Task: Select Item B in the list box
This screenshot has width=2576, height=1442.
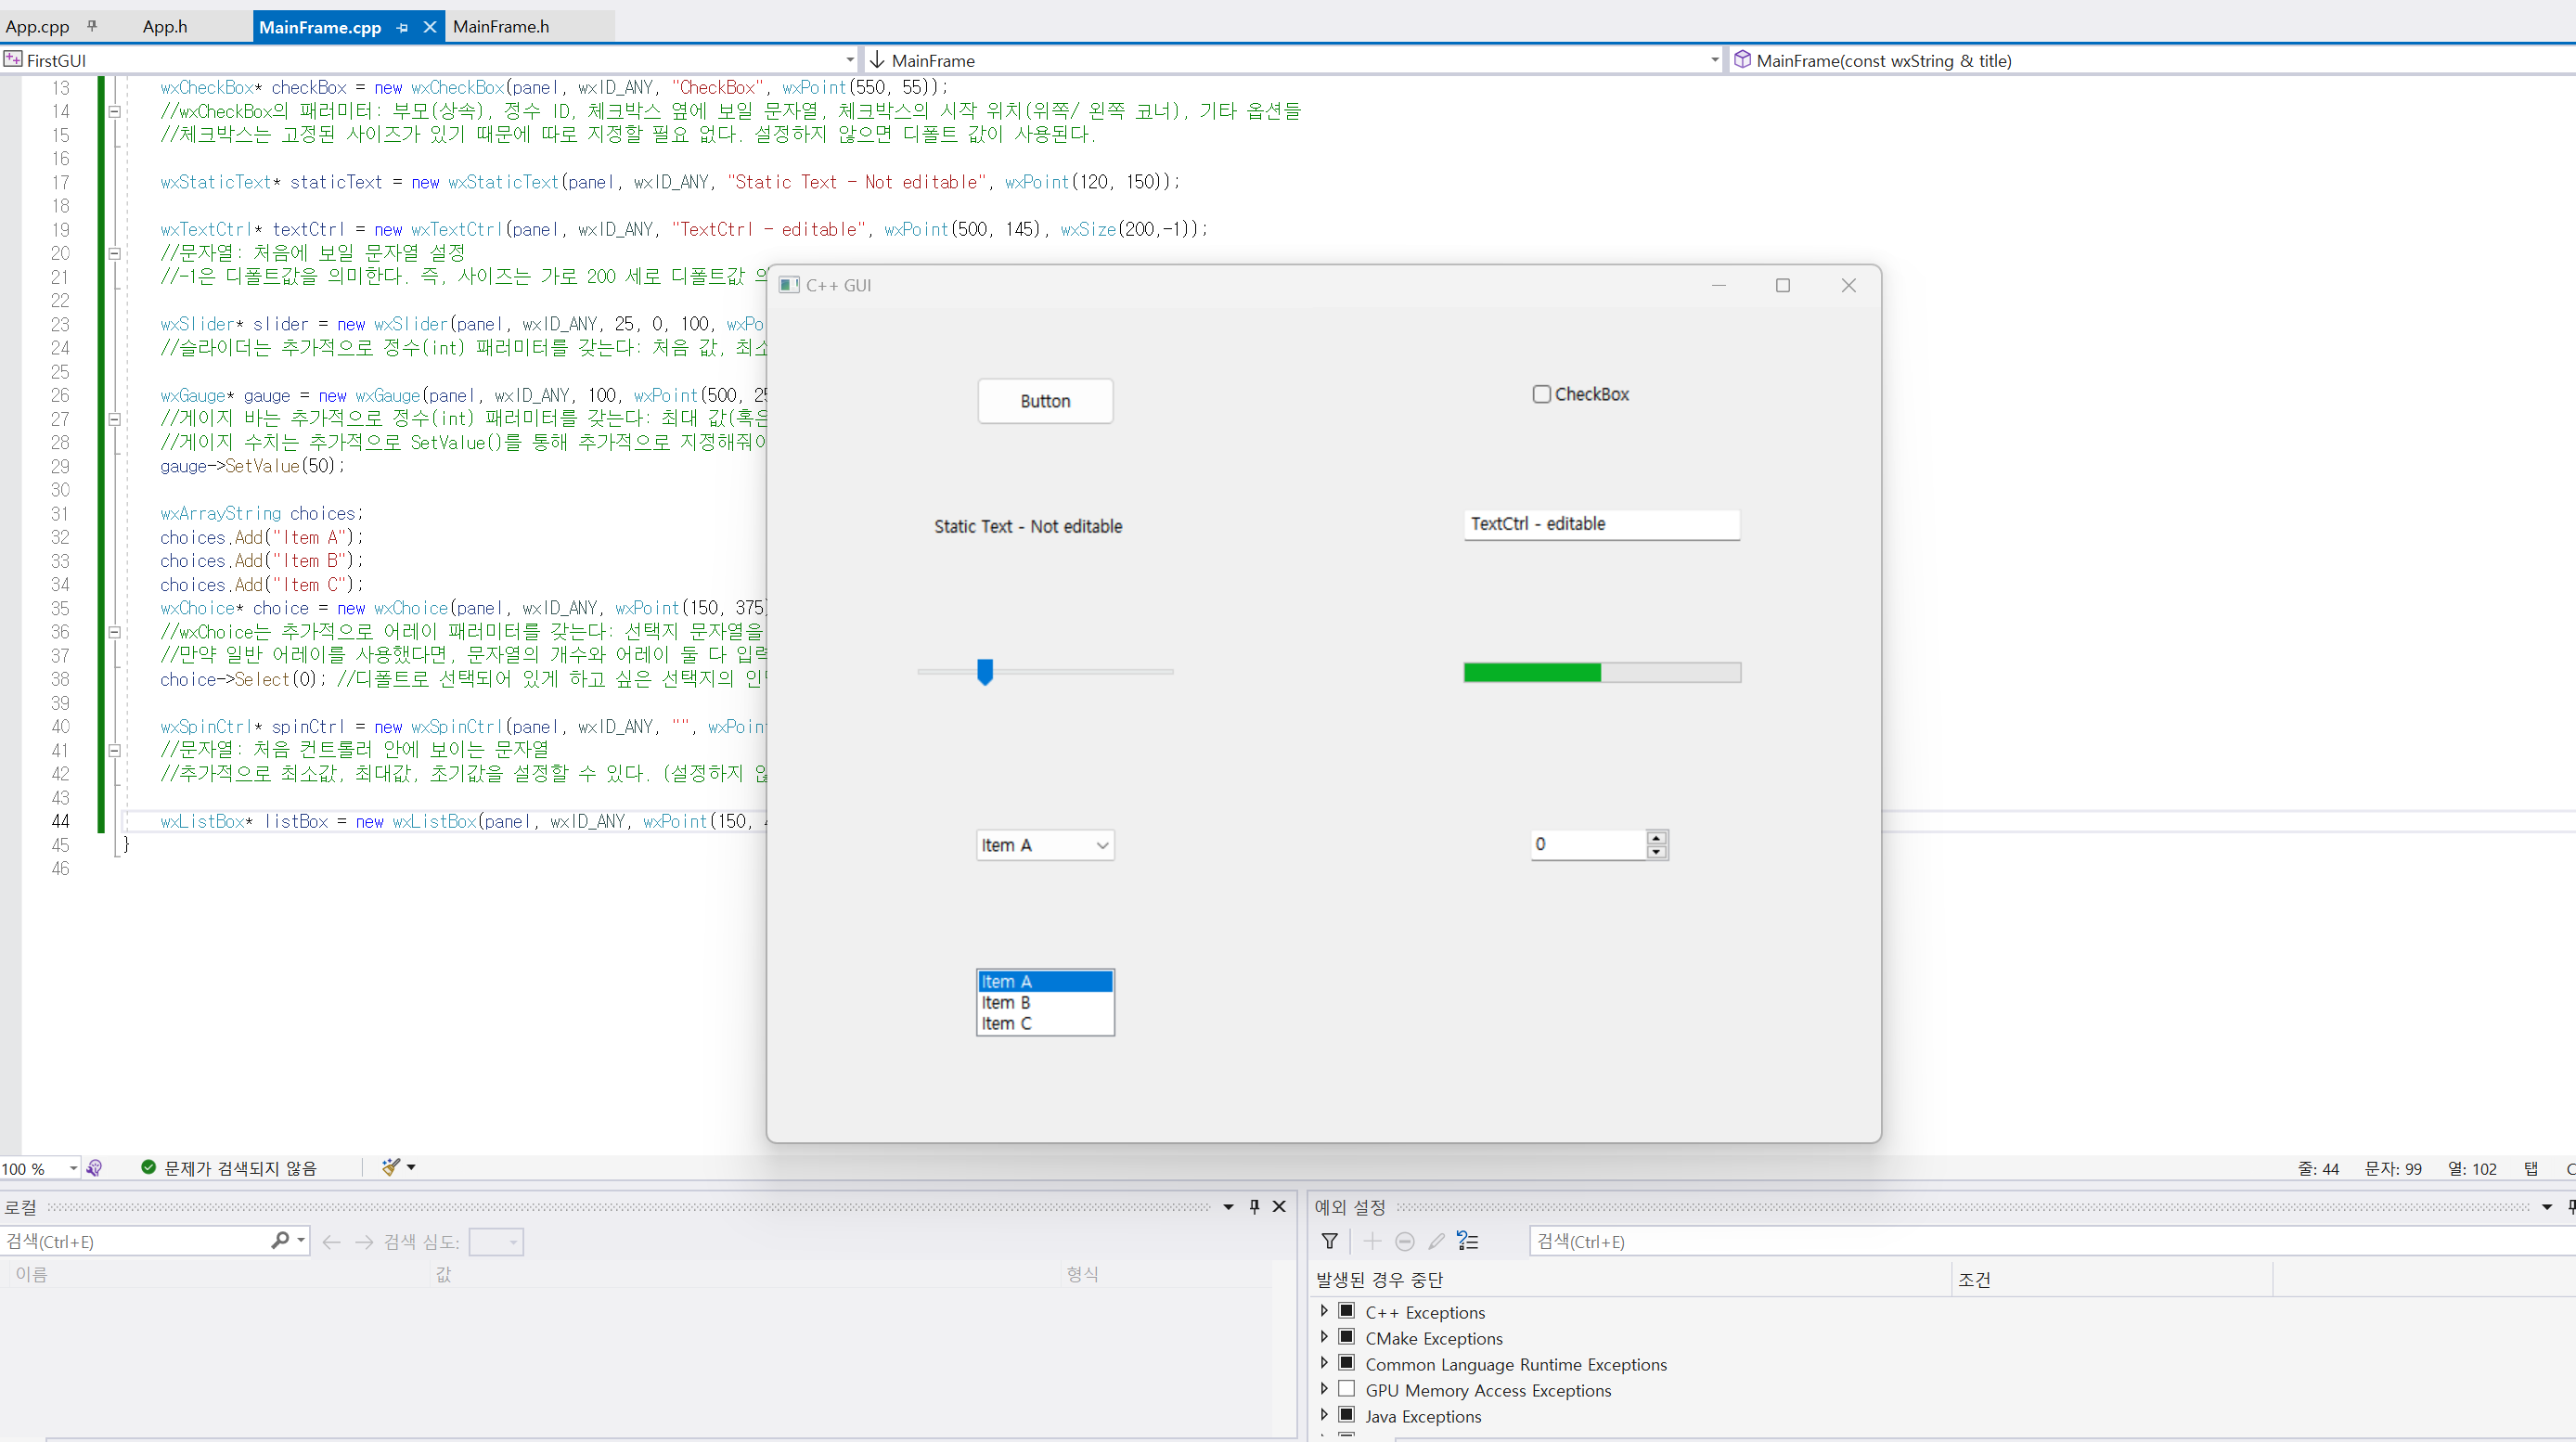Action: (x=1045, y=1003)
